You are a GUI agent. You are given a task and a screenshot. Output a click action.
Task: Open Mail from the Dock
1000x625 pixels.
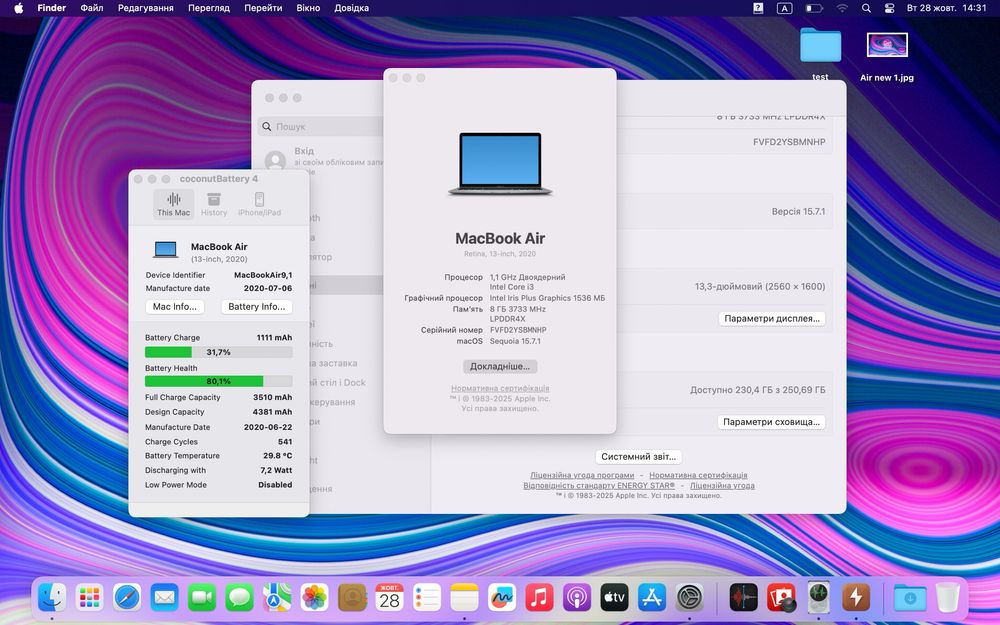click(165, 598)
